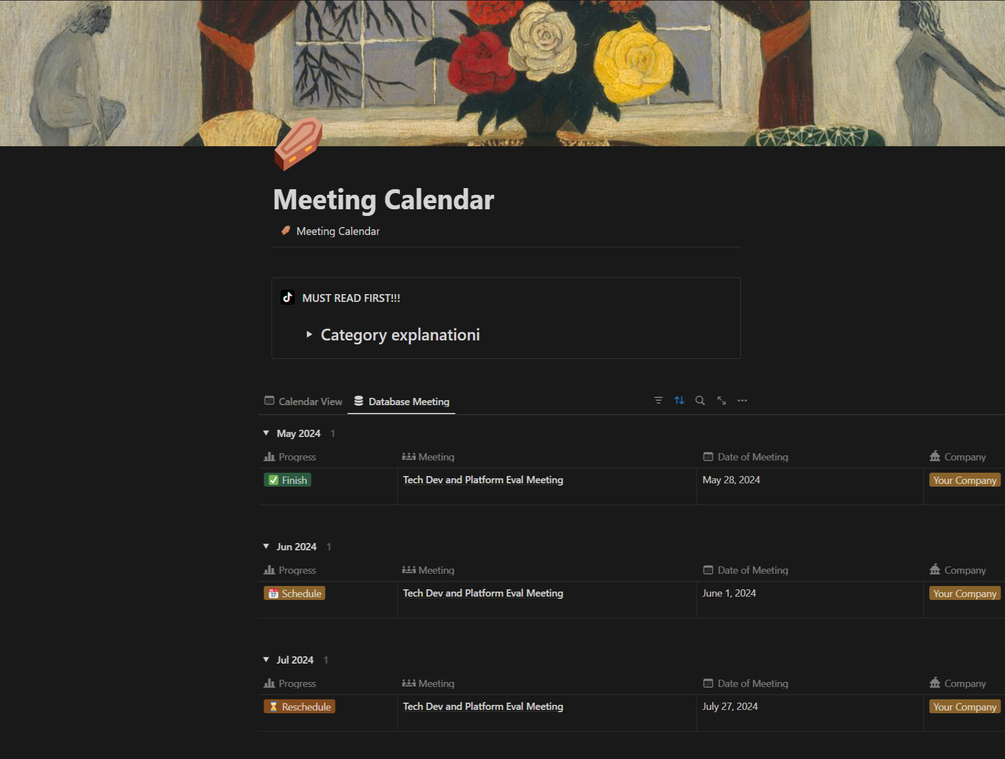Switch to the Calendar View tab

coord(303,402)
